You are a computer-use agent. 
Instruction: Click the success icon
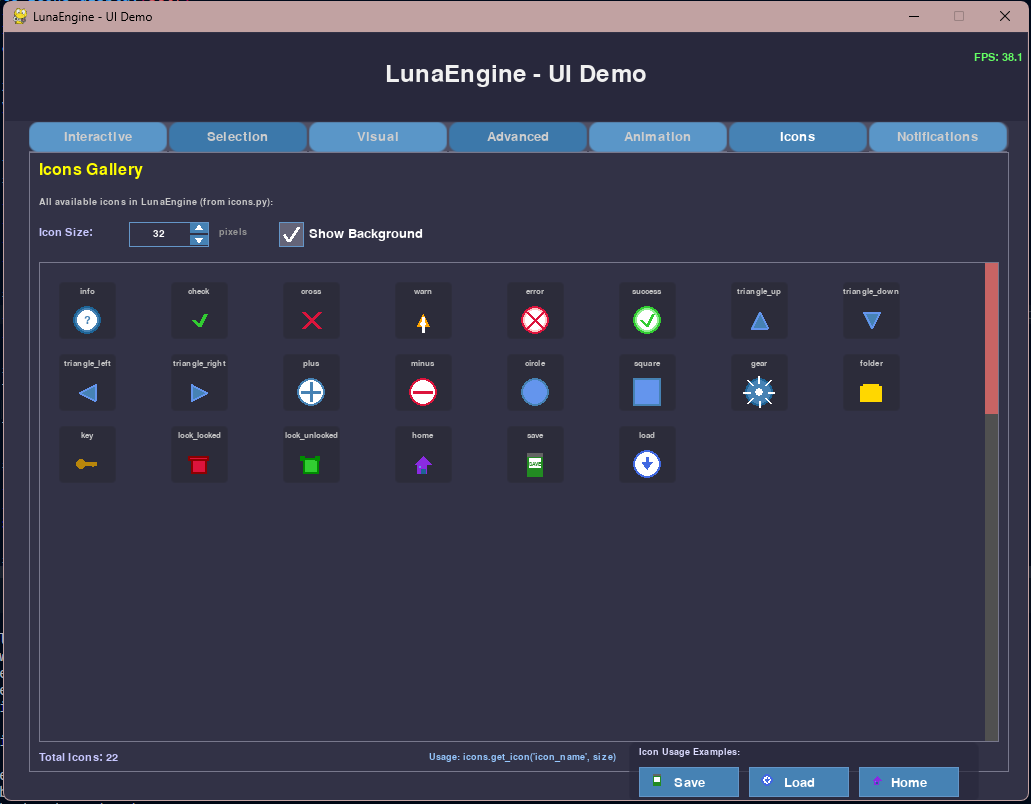tap(647, 320)
